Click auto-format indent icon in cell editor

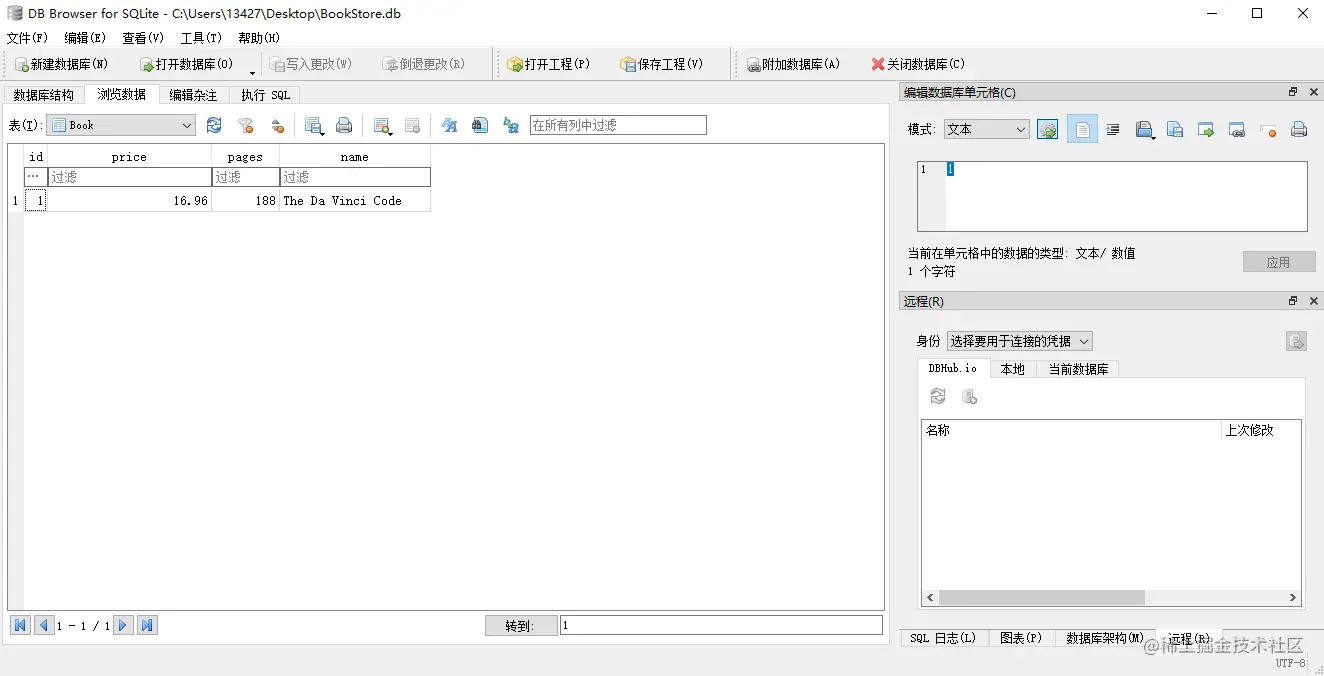(1113, 129)
